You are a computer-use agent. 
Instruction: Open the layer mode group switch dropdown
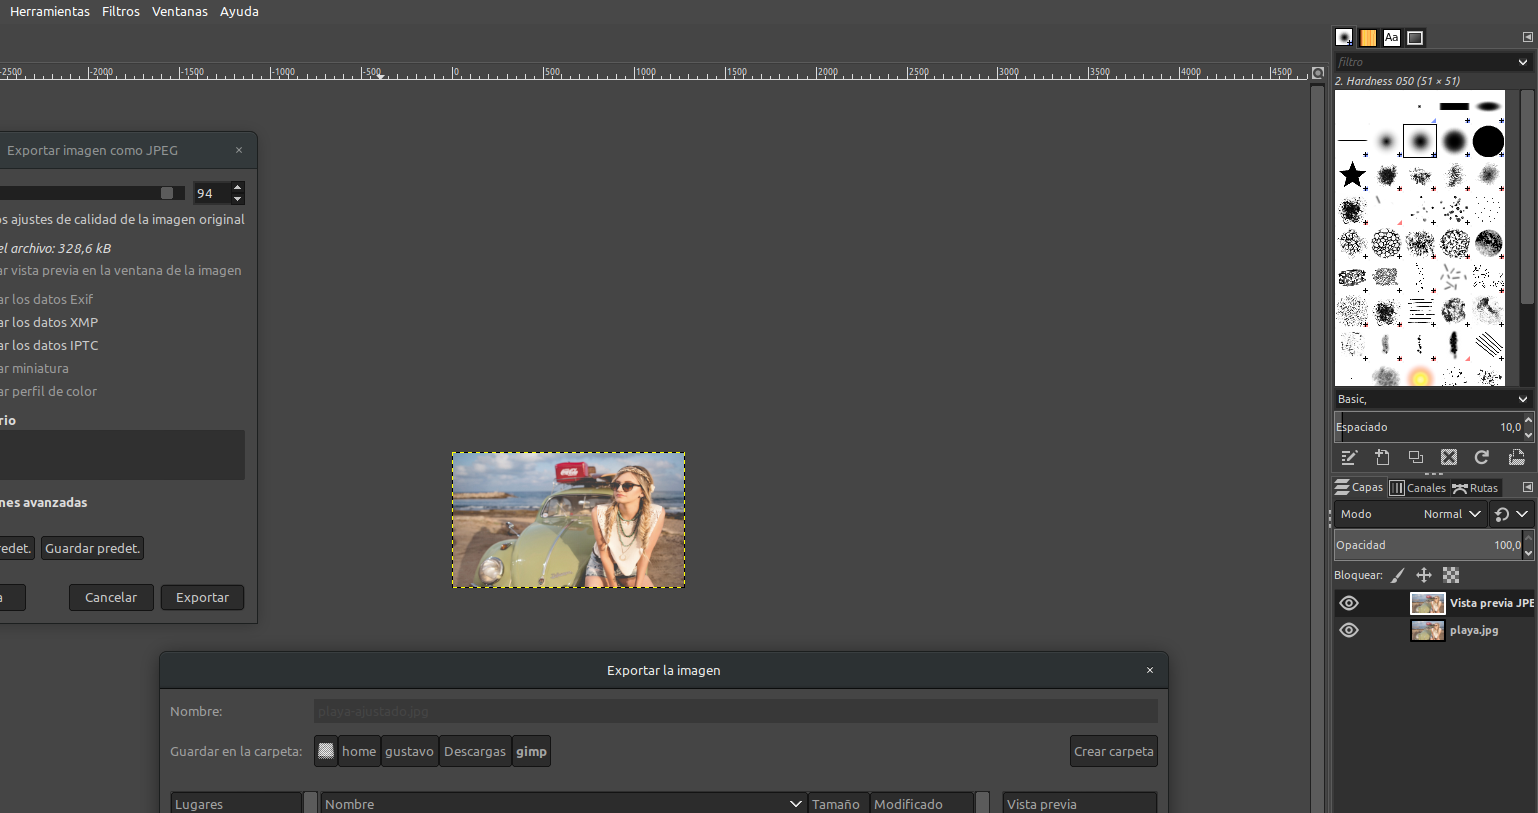pos(1511,514)
